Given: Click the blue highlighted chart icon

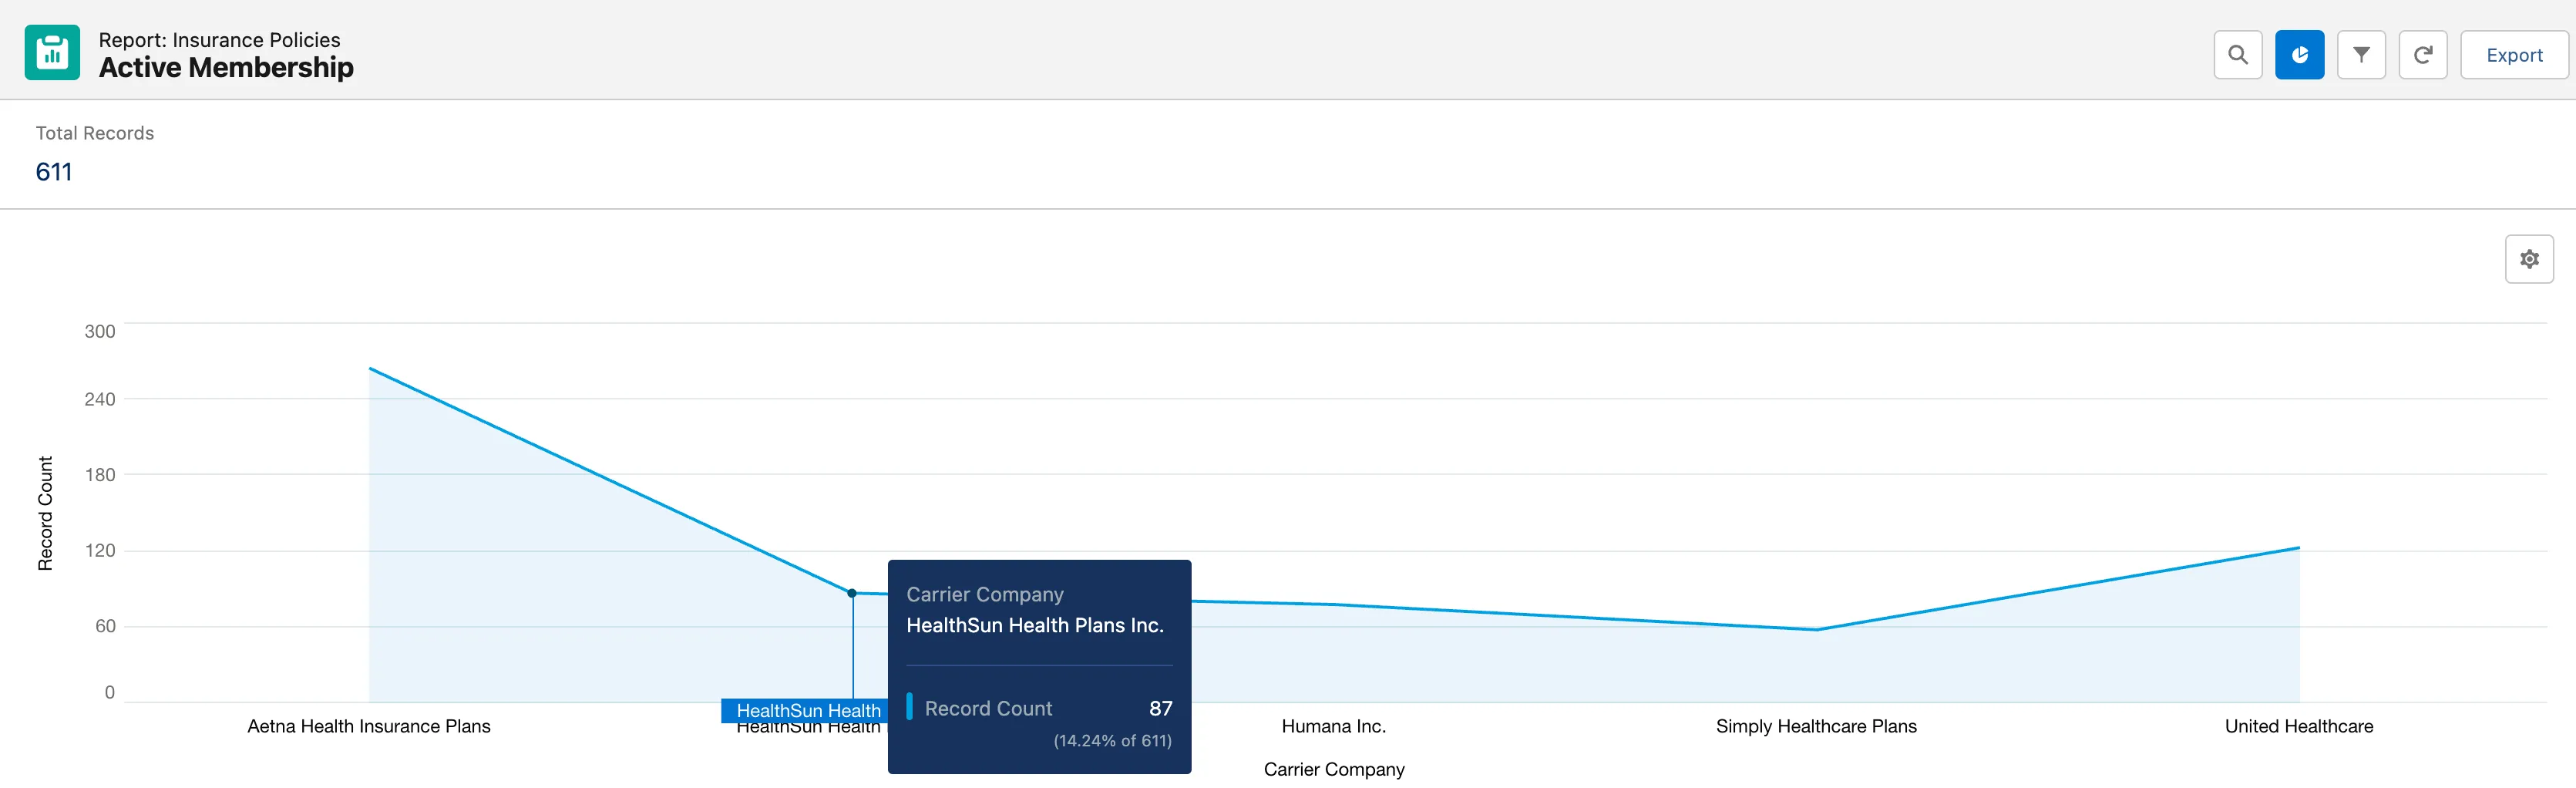Looking at the screenshot, I should pyautogui.click(x=2300, y=54).
